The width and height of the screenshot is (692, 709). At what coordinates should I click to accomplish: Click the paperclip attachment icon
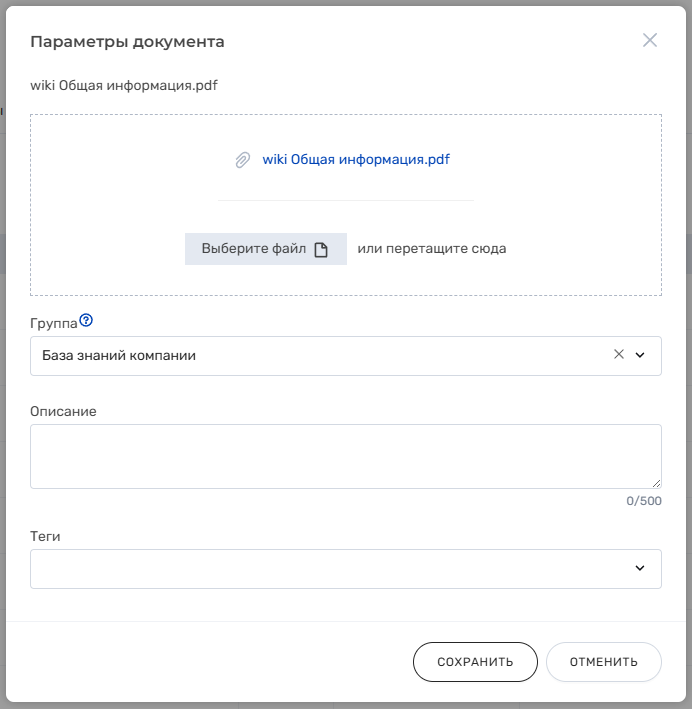pyautogui.click(x=243, y=160)
